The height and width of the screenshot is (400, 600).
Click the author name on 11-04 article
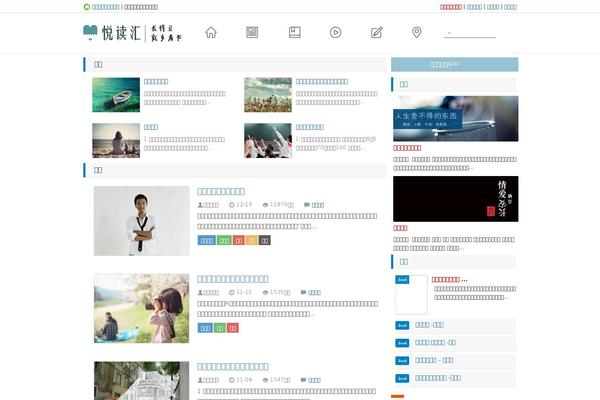point(211,380)
